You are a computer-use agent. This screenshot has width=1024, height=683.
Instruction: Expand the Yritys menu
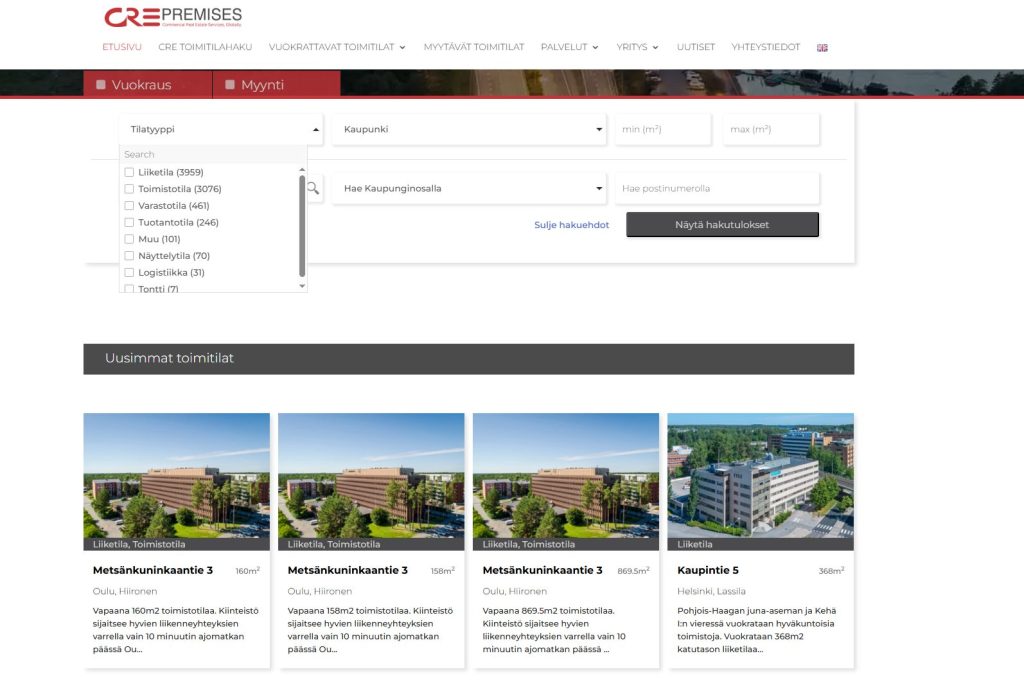(x=637, y=47)
